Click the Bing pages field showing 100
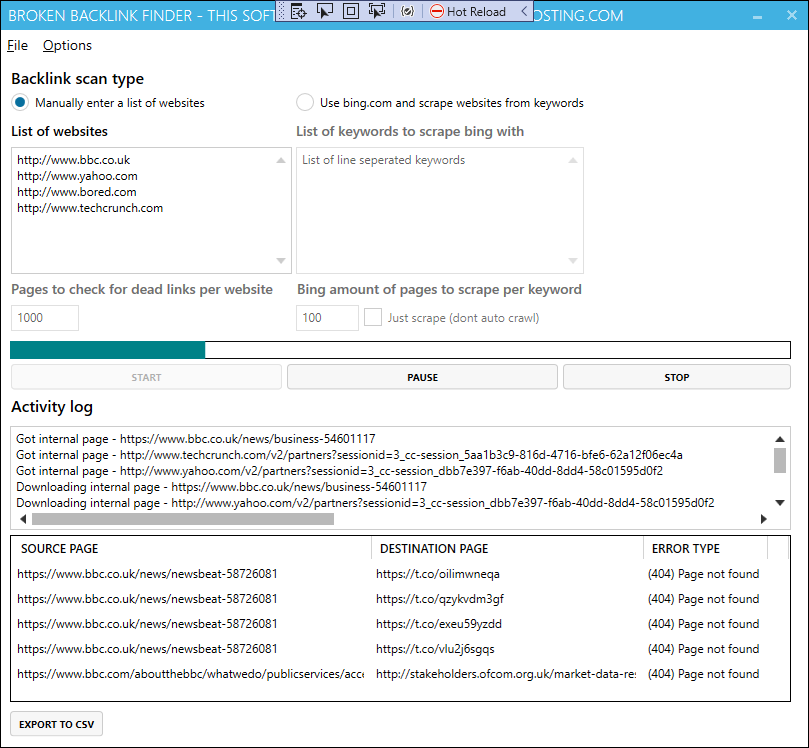 point(327,318)
